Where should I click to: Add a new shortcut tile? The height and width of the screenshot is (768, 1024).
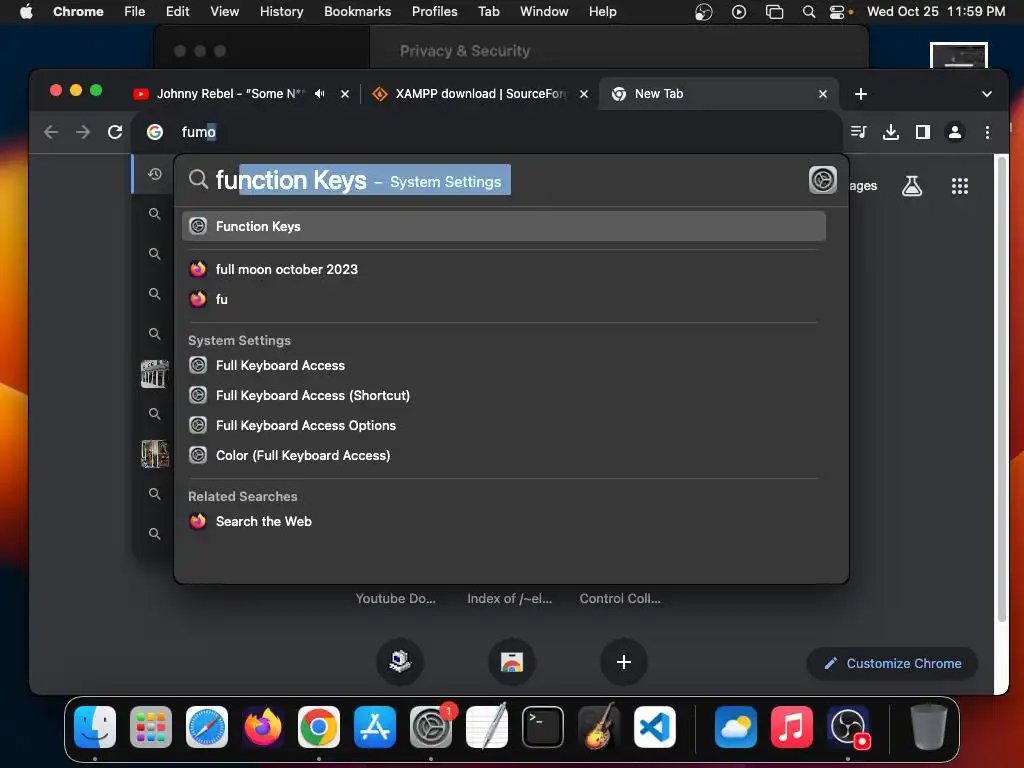click(624, 662)
